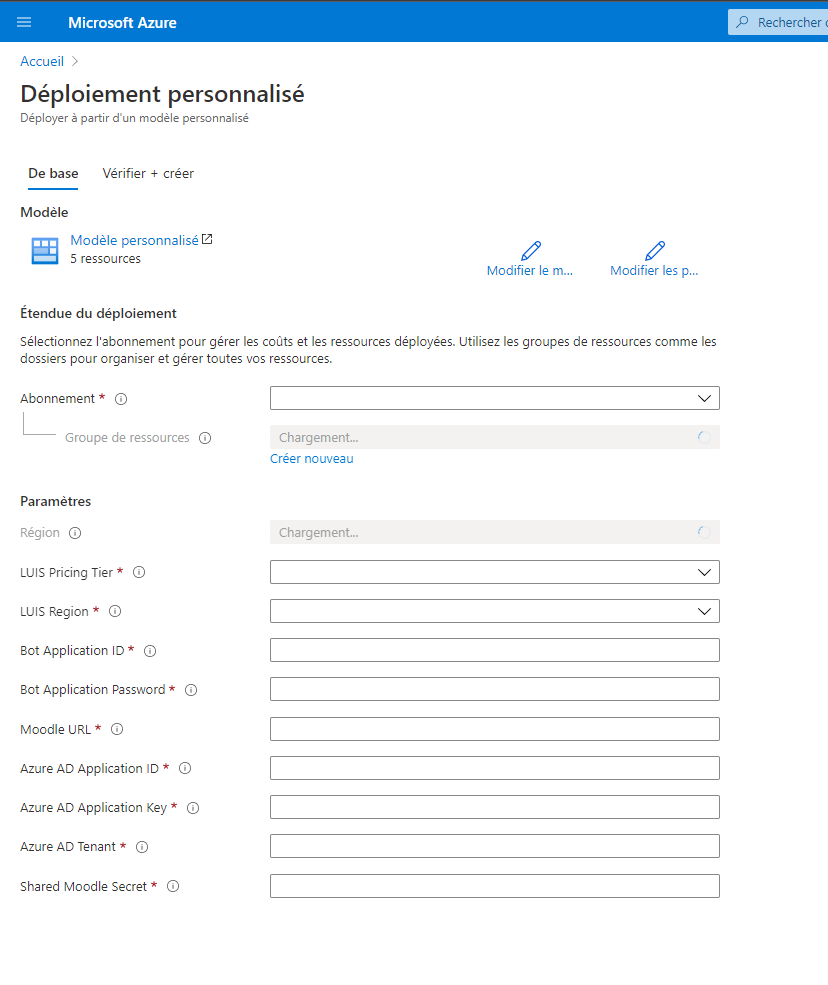The height and width of the screenshot is (985, 828).
Task: Focus the Moodle URL field
Action: pos(495,729)
